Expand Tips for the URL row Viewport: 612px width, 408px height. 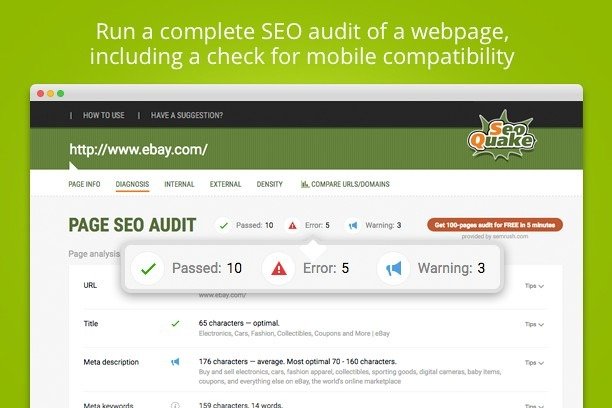(x=534, y=286)
